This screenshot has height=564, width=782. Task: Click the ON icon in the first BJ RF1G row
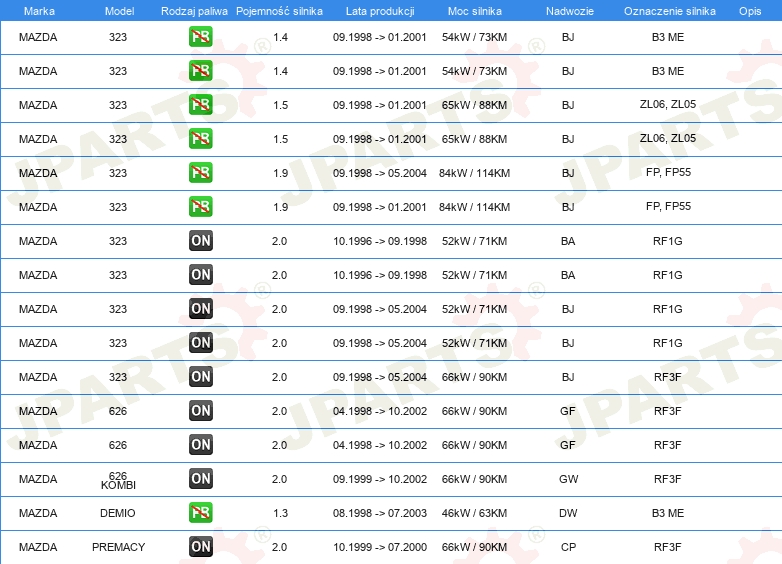pyautogui.click(x=200, y=309)
